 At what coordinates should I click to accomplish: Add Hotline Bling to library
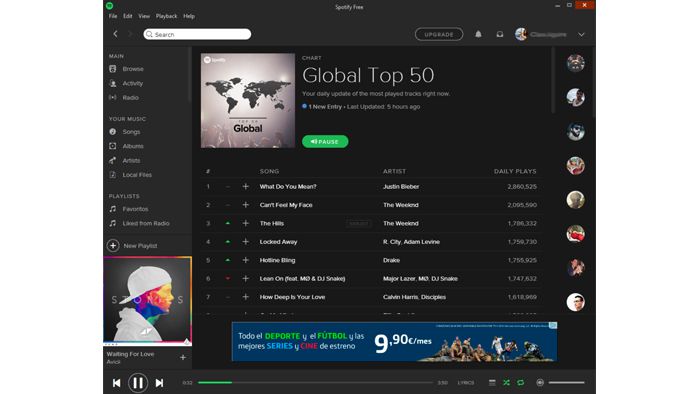(x=246, y=260)
